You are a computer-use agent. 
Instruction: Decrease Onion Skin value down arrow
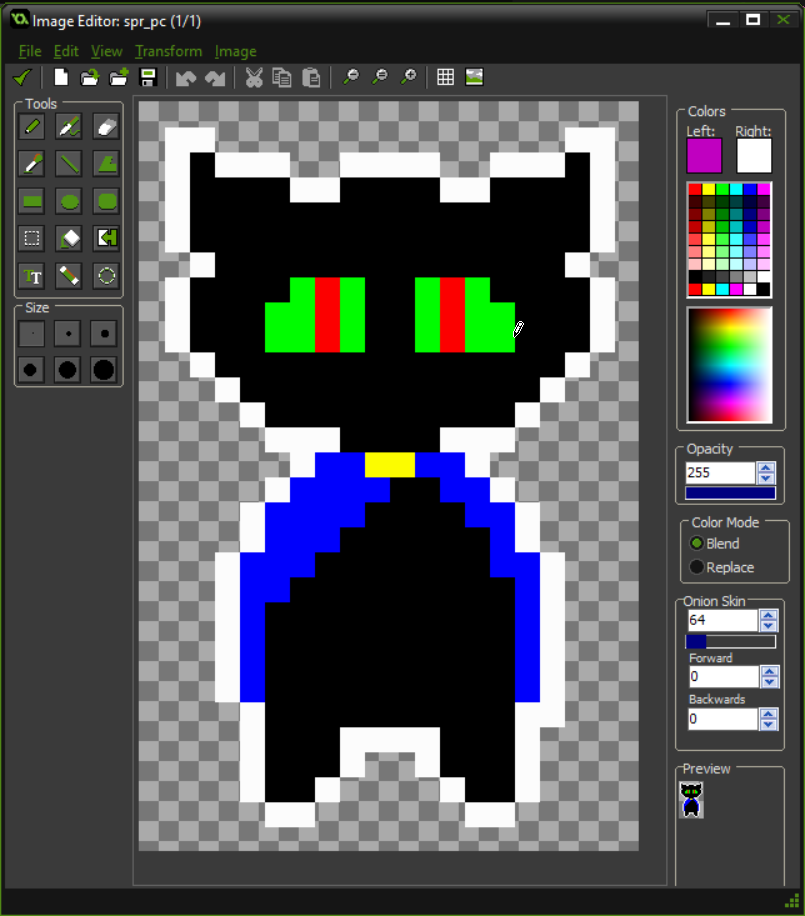pos(769,626)
